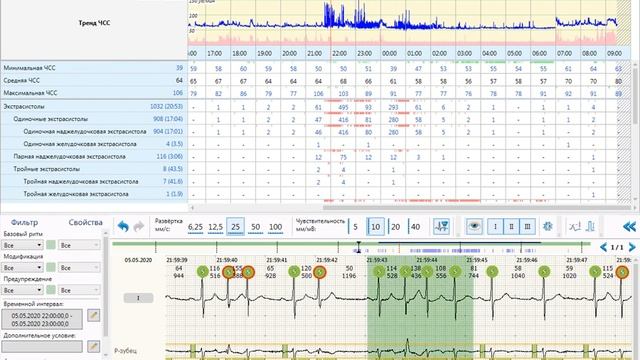Viewport: 640px width, 360px height.
Task: Edit the Временной интервал with the pencil icon
Action: click(x=93, y=315)
